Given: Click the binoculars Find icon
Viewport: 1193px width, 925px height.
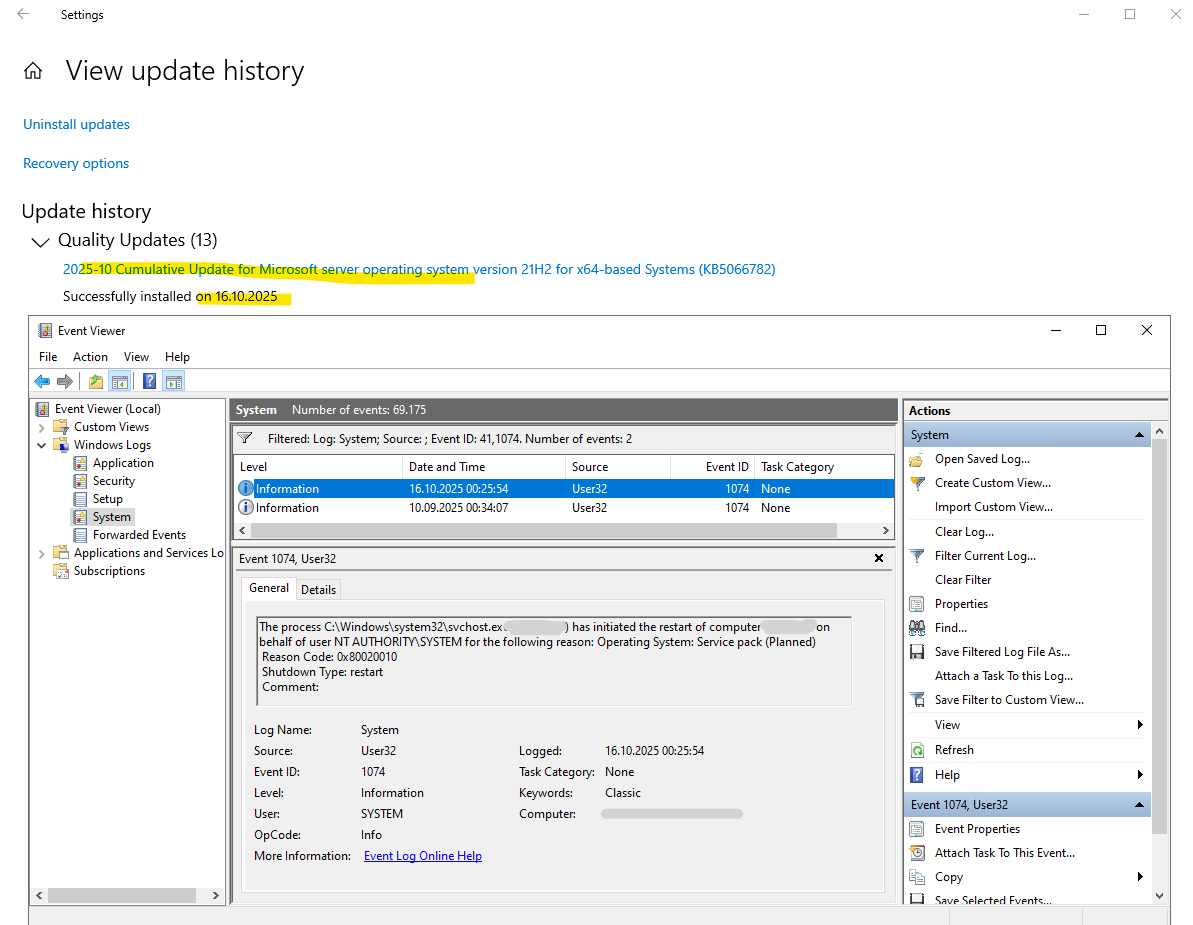Looking at the screenshot, I should click(917, 628).
